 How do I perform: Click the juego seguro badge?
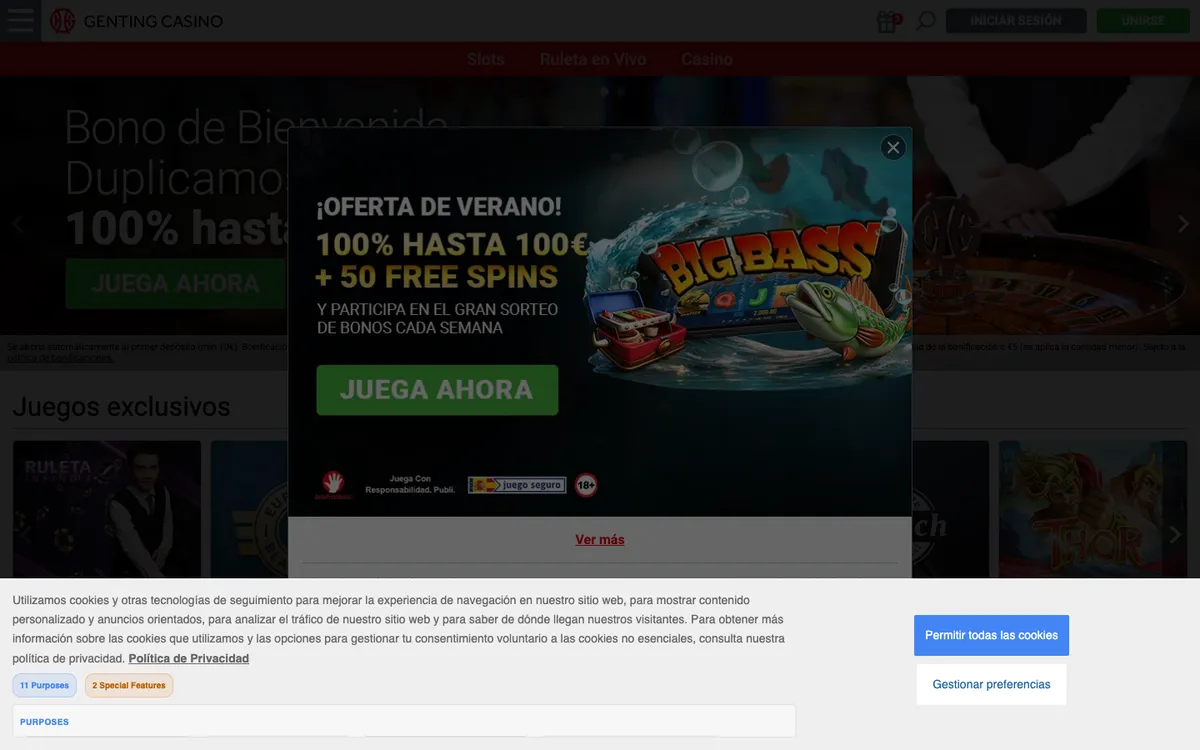[517, 485]
